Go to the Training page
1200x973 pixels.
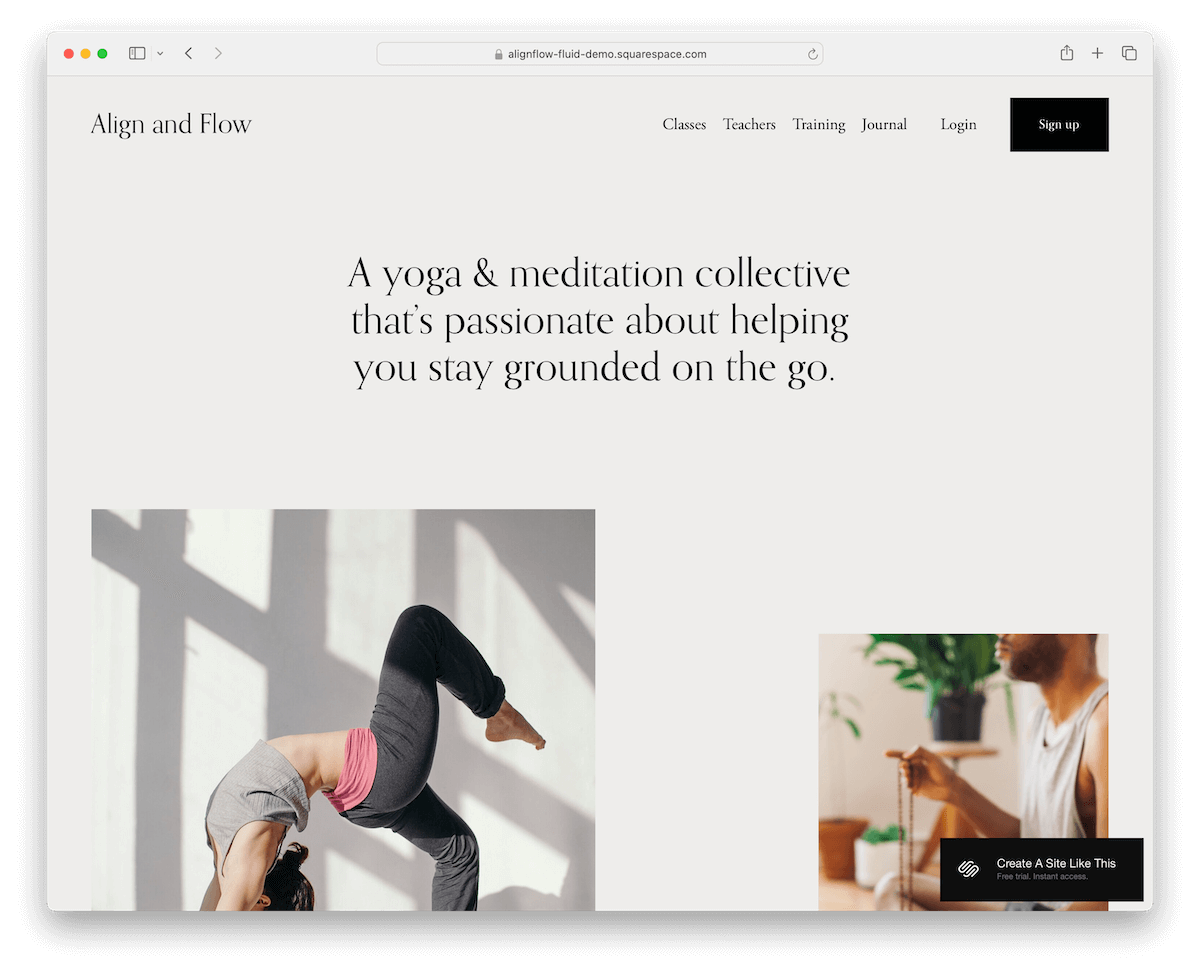(x=819, y=125)
